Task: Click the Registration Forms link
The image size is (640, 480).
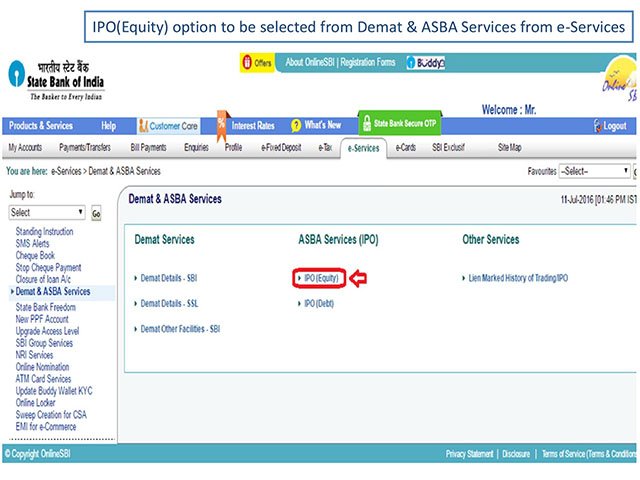Action: (x=368, y=62)
